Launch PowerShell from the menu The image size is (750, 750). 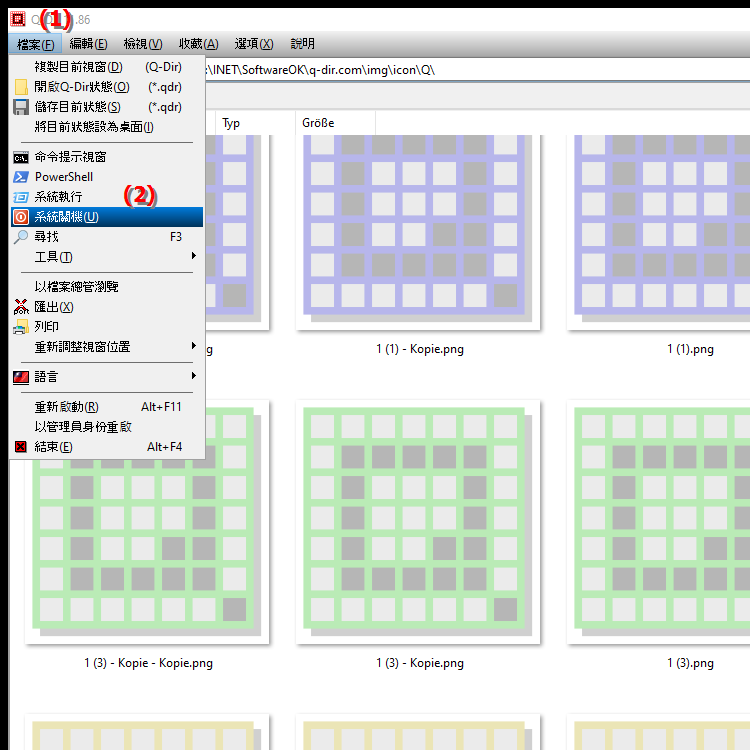[x=107, y=177]
